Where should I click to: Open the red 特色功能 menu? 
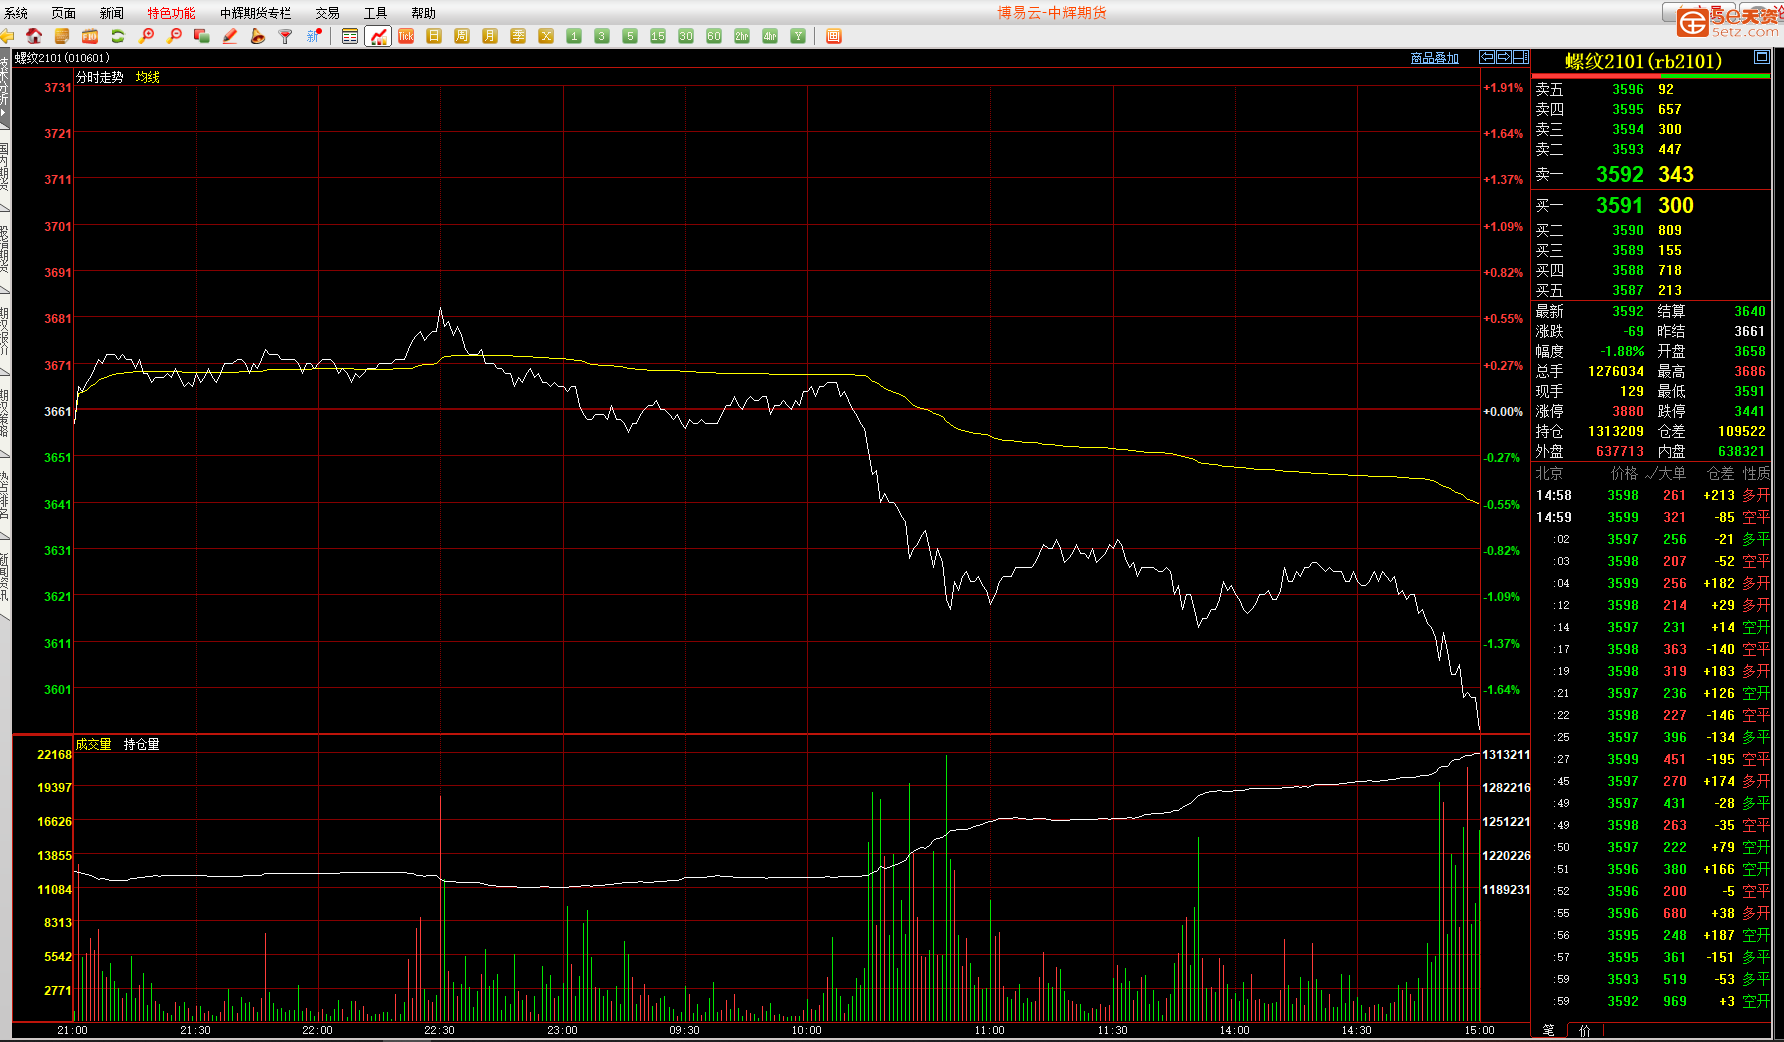coord(172,13)
